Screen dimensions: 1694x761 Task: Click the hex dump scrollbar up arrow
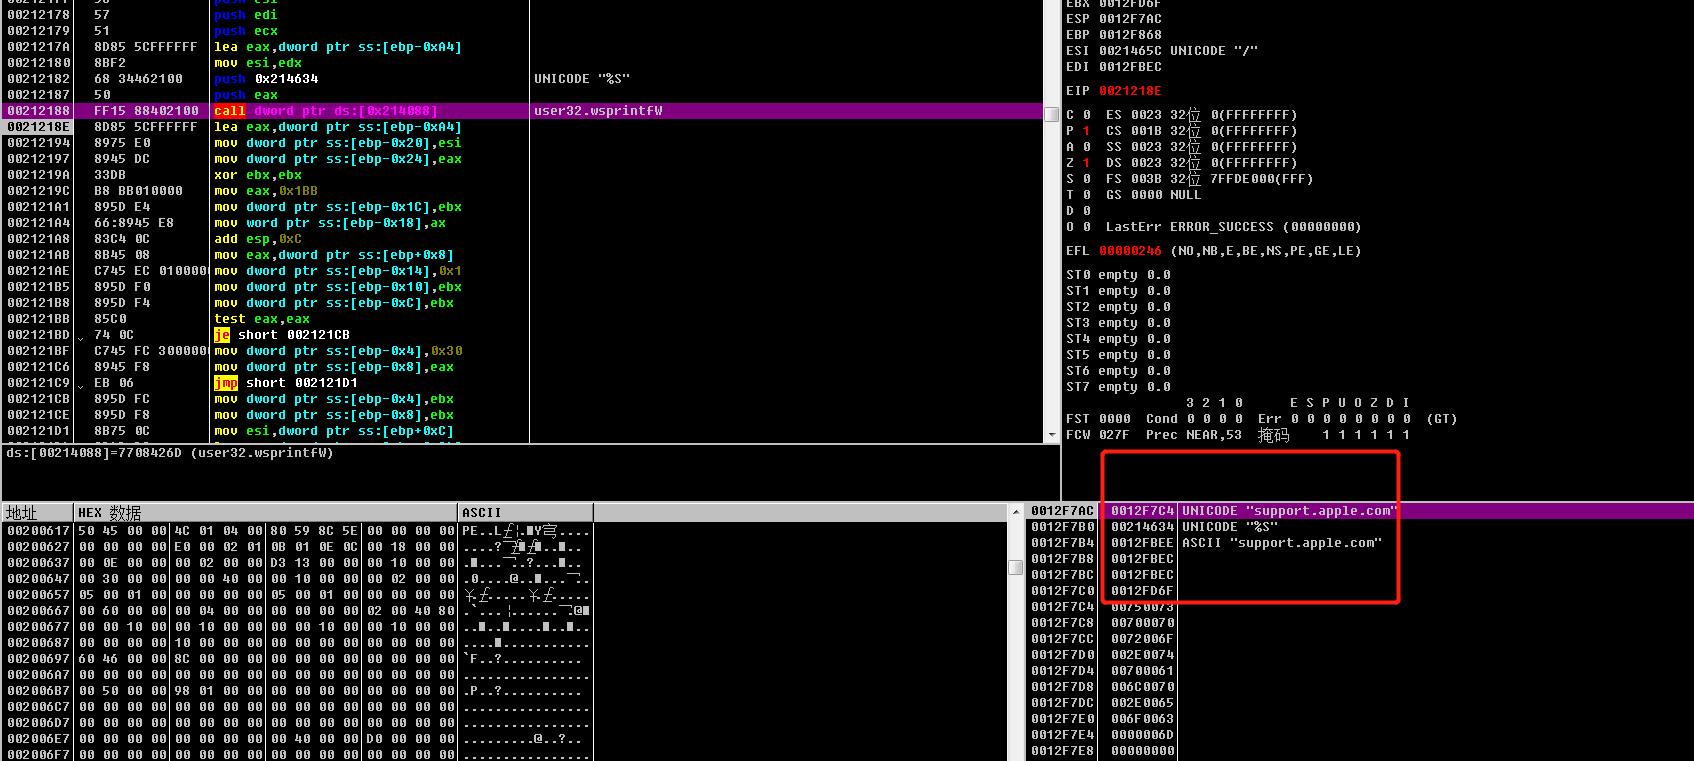pos(1016,512)
